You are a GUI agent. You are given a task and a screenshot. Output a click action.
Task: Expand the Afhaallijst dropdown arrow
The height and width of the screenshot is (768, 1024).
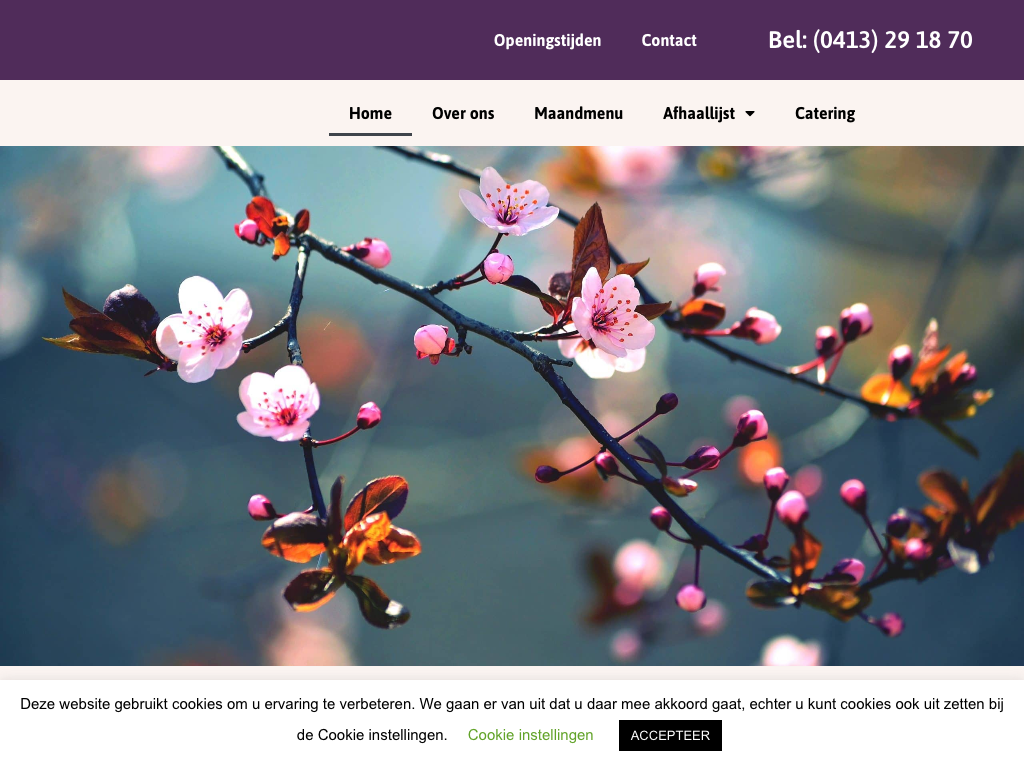(x=750, y=114)
